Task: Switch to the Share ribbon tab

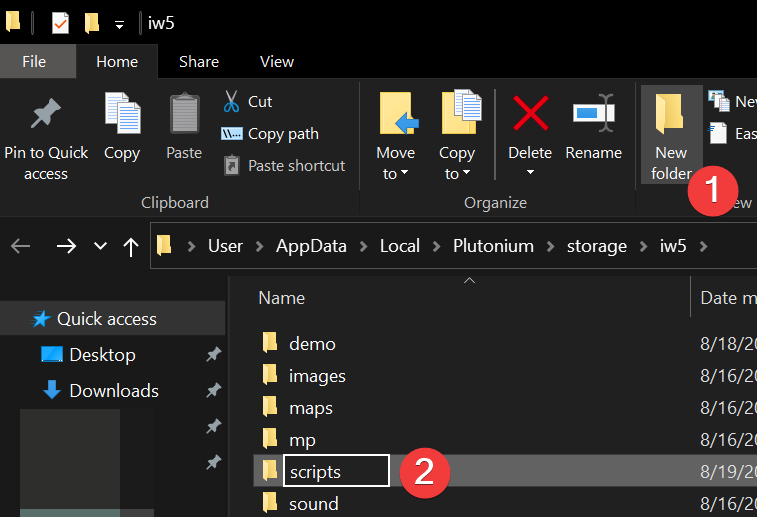Action: point(199,62)
